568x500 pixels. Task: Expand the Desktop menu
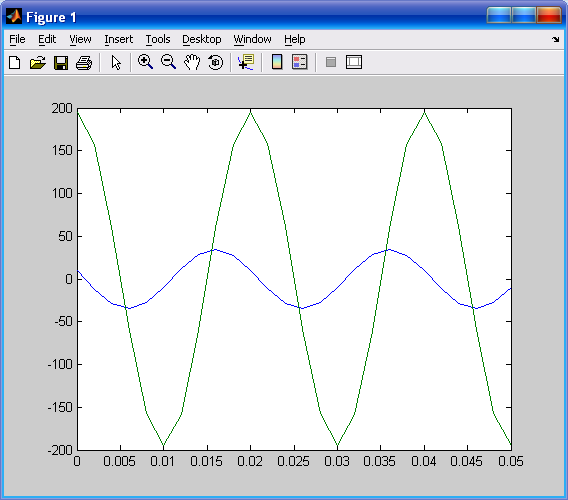tap(201, 39)
